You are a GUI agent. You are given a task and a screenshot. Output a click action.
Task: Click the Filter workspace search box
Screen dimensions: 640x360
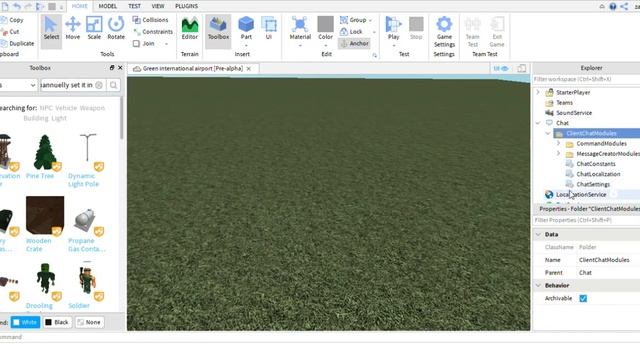[x=586, y=79]
